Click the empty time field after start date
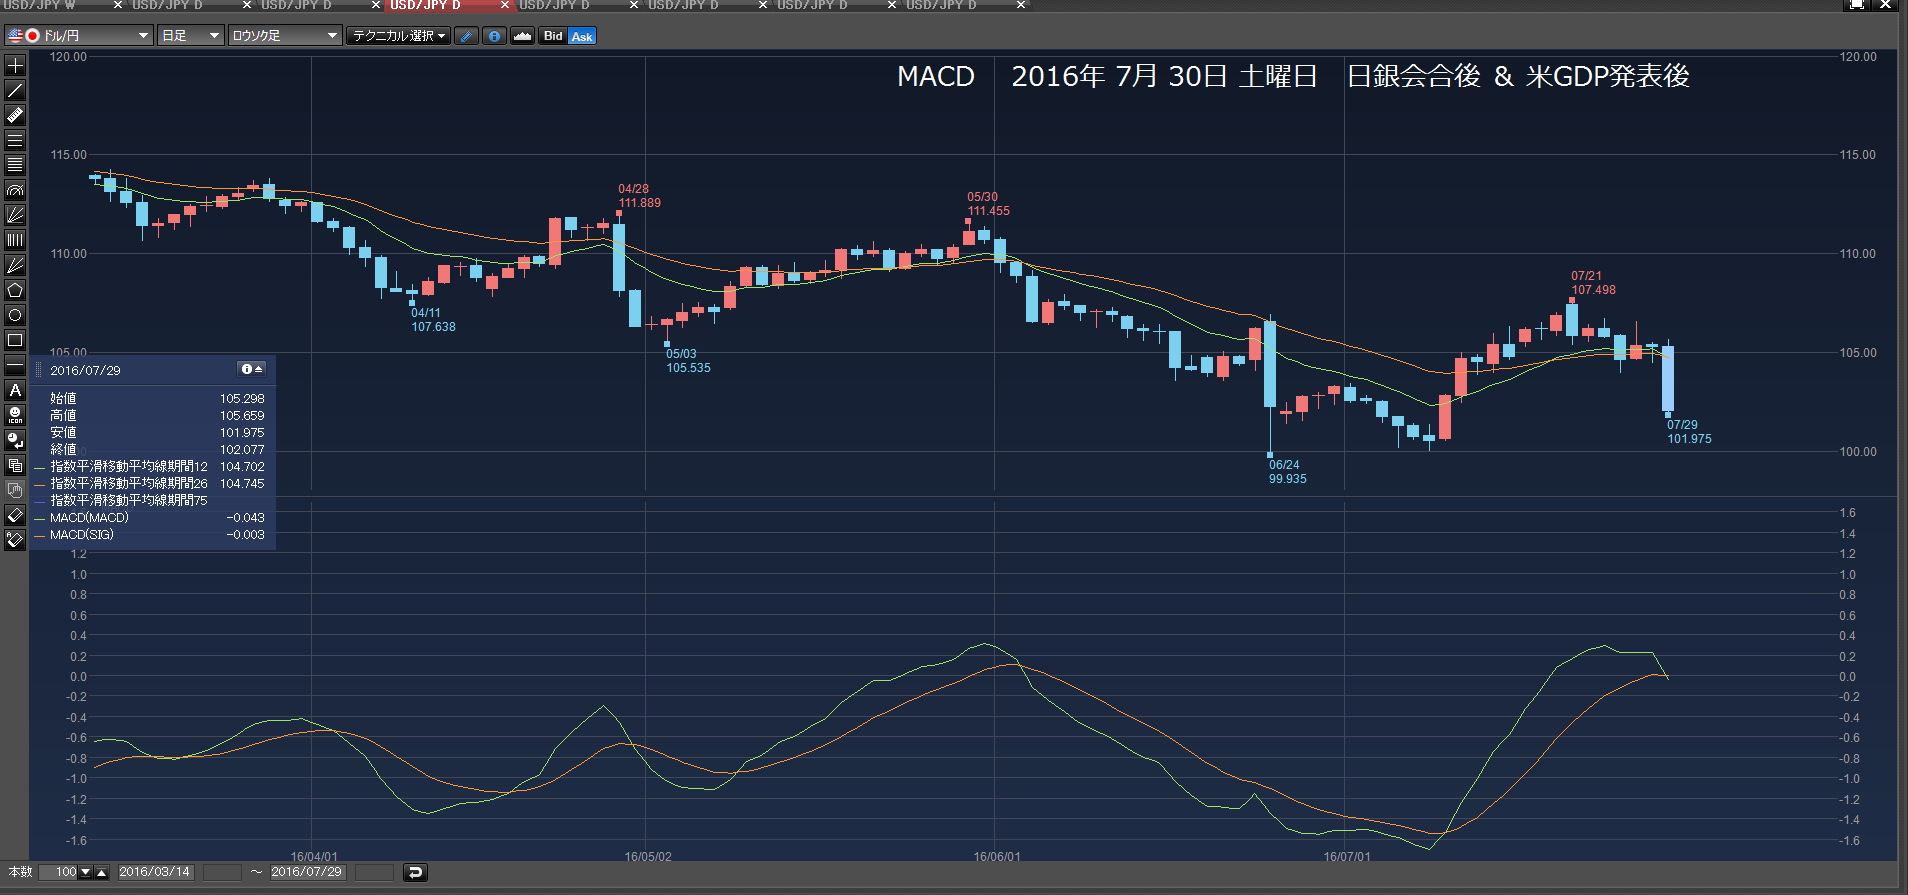Viewport: 1908px width, 895px height. pos(222,872)
